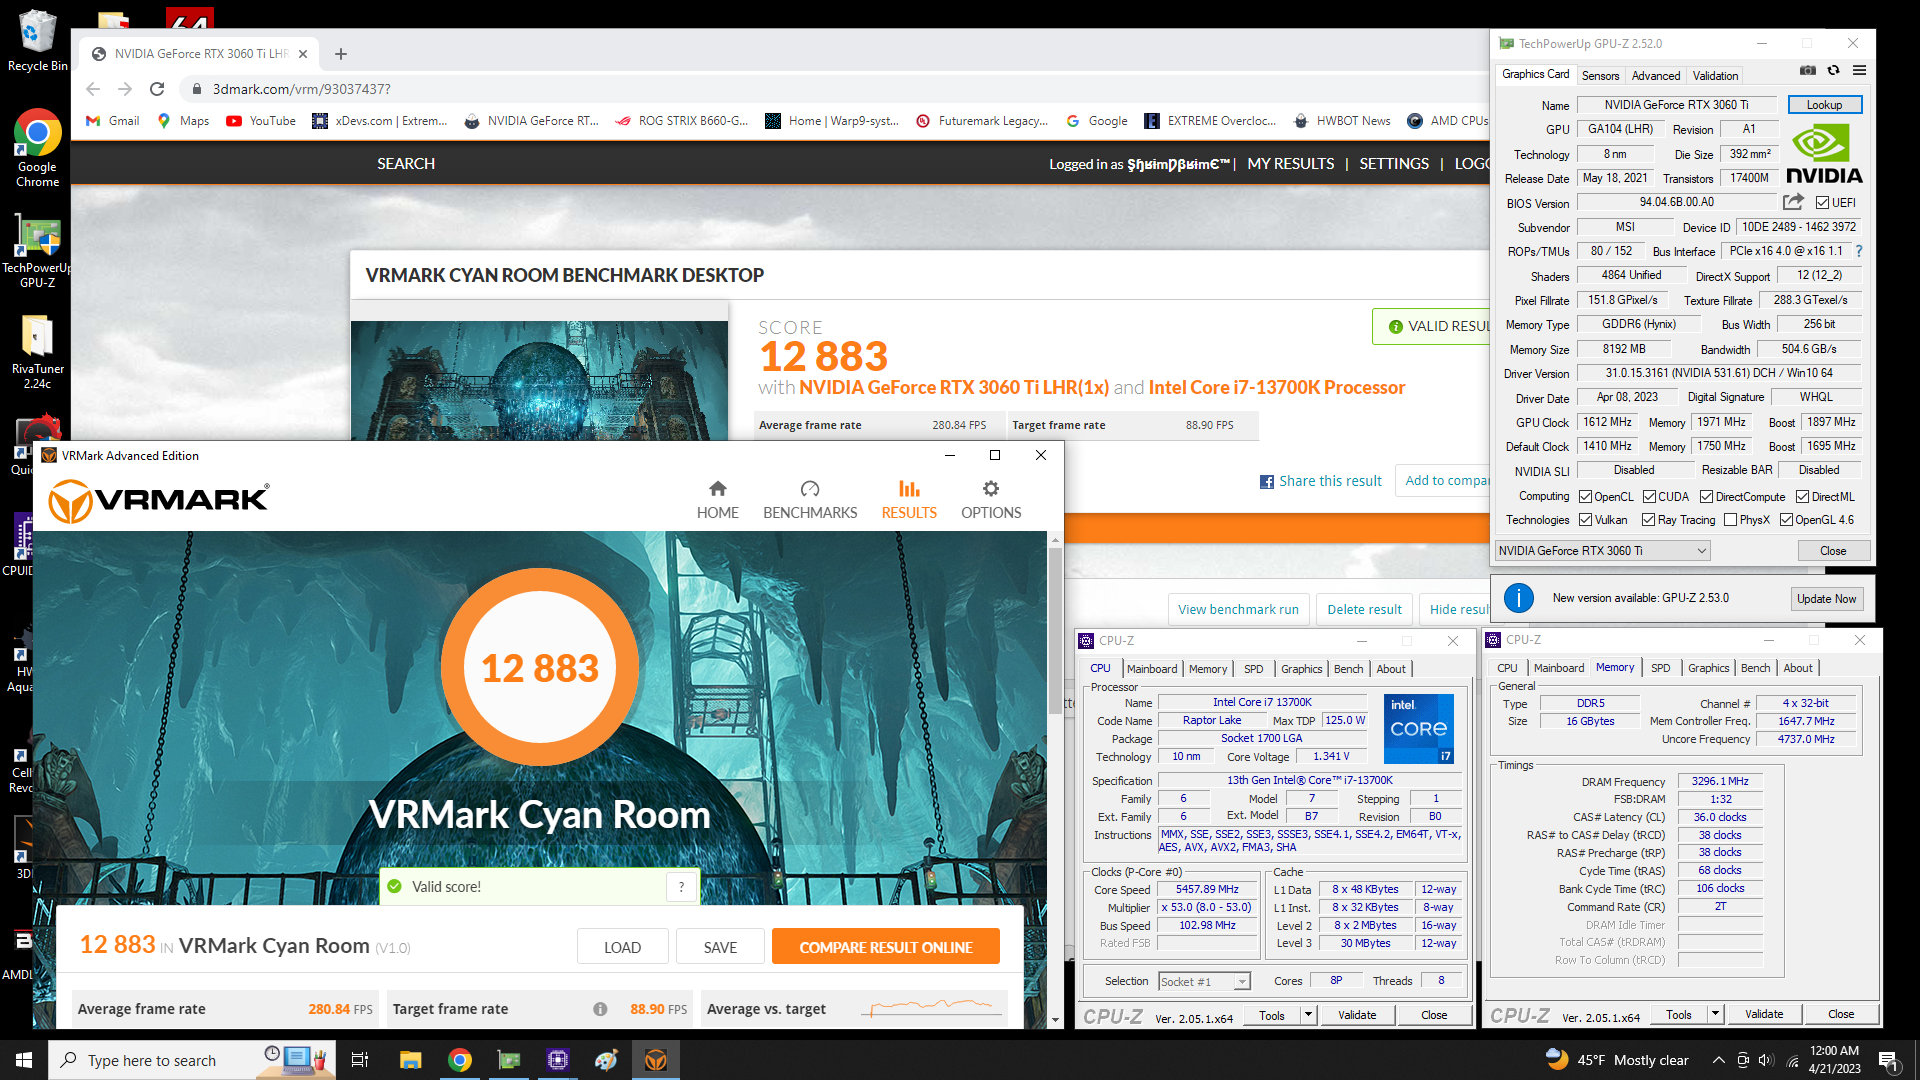The height and width of the screenshot is (1080, 1920).
Task: Open Recycle Bin desktop icon
Action: click(37, 42)
